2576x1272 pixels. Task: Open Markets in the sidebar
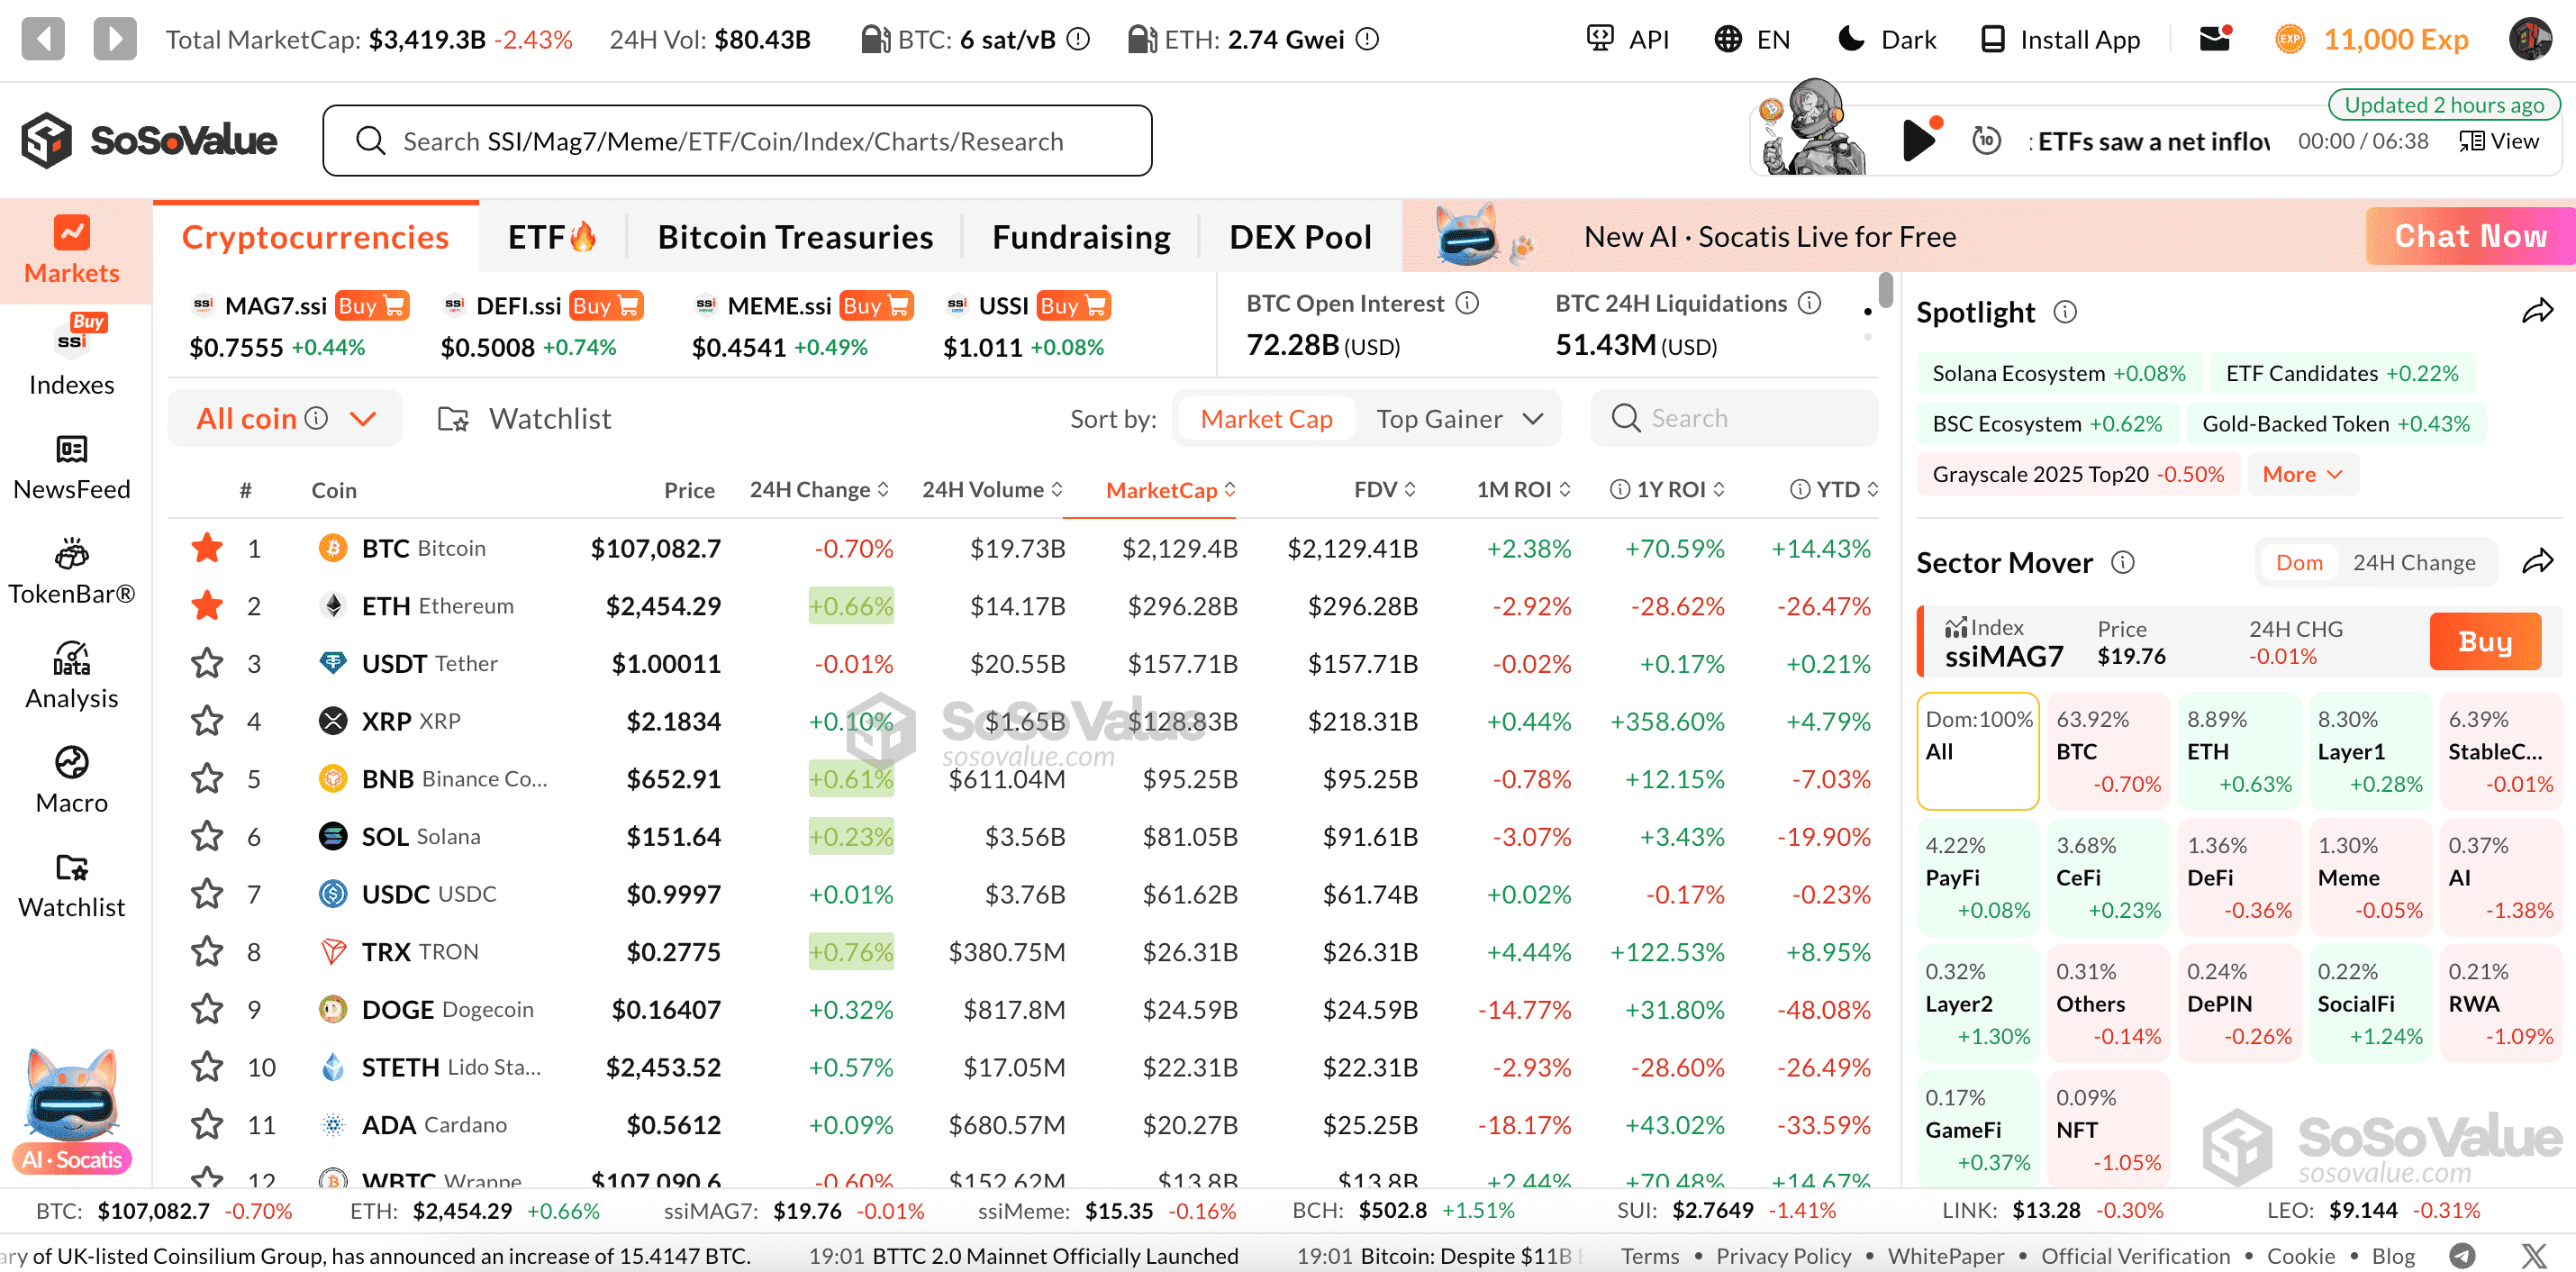(x=72, y=250)
